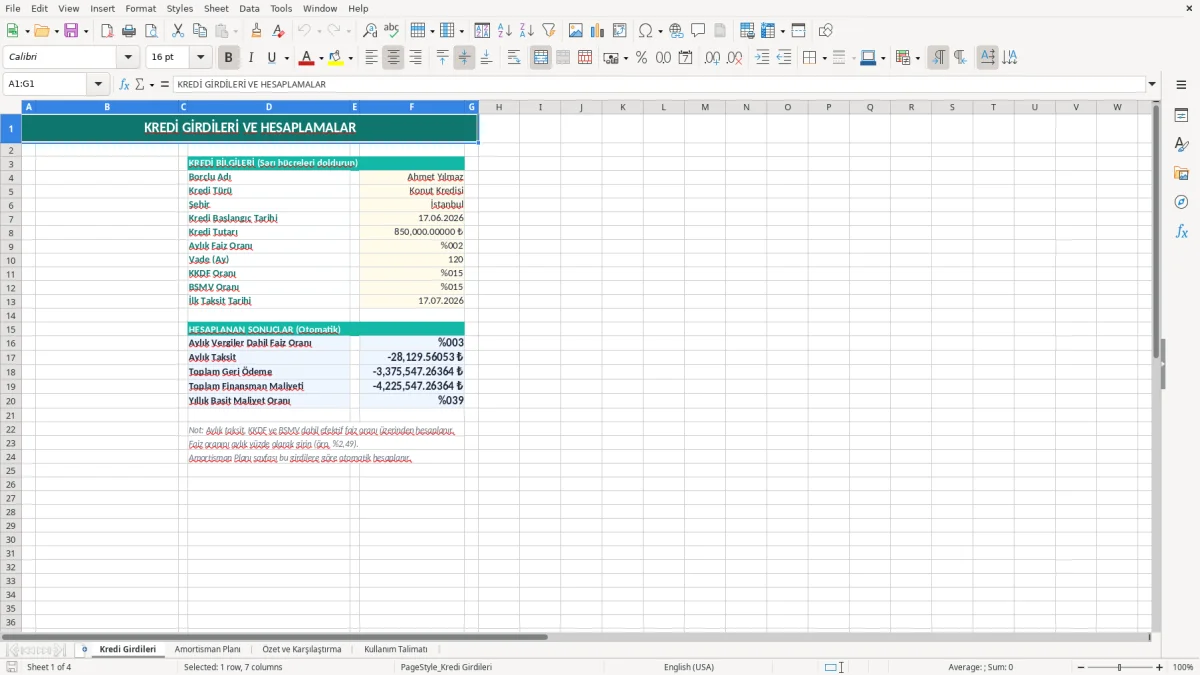This screenshot has width=1200, height=675.
Task: Toggle Center Vertically alignment
Action: [464, 58]
